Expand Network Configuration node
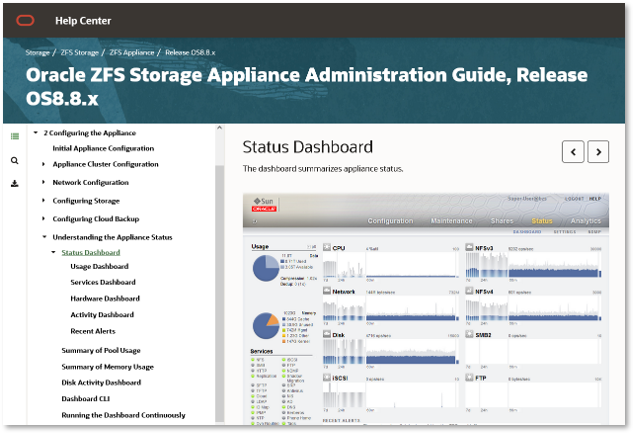634x434 pixels. (44, 182)
